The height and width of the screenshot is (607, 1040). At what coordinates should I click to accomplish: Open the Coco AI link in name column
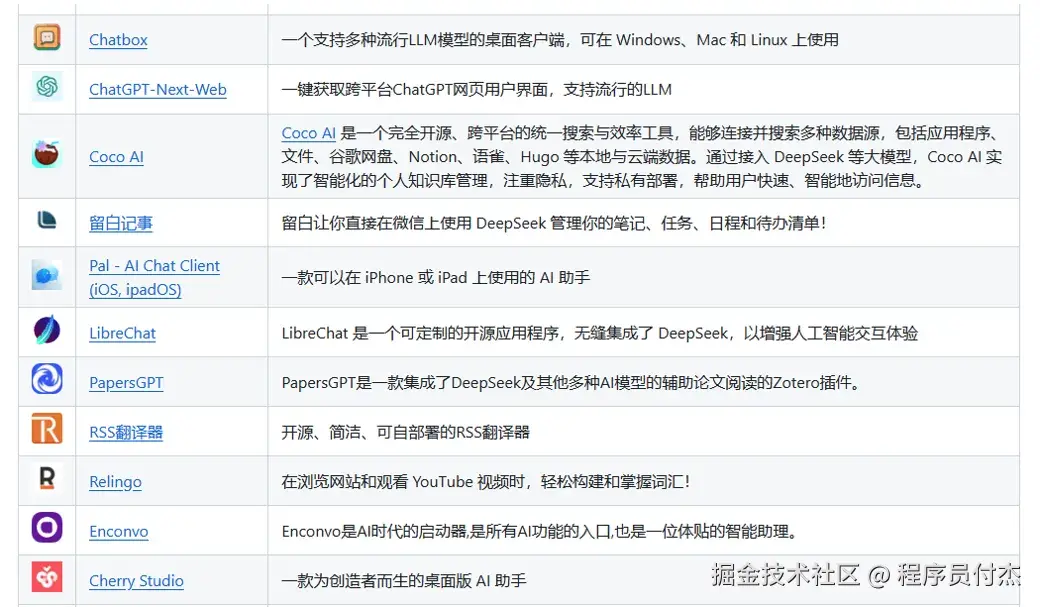[116, 157]
